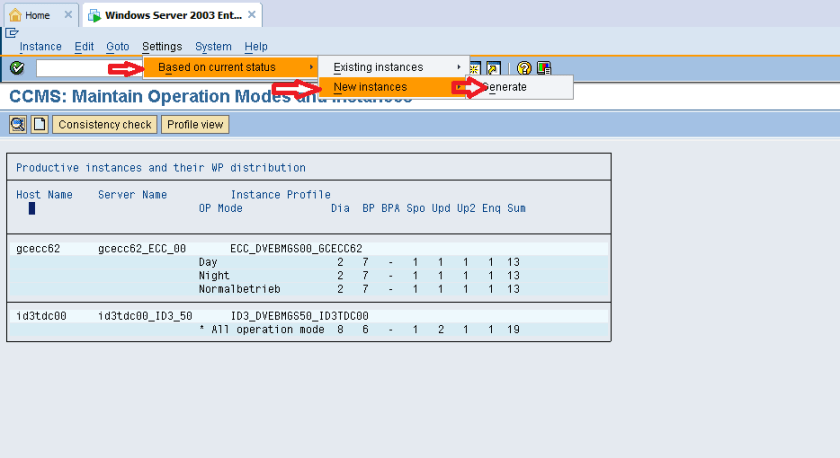The width and height of the screenshot is (840, 458).
Task: Open the yellow Help question mark icon
Action: 523,68
